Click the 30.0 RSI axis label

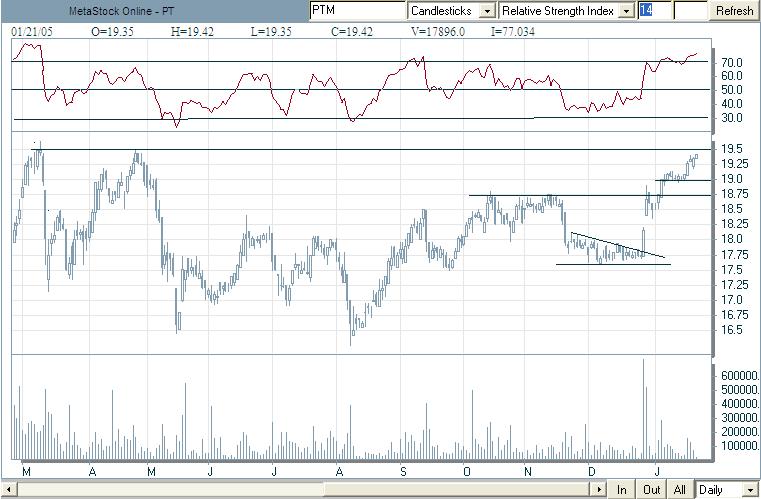tap(732, 118)
